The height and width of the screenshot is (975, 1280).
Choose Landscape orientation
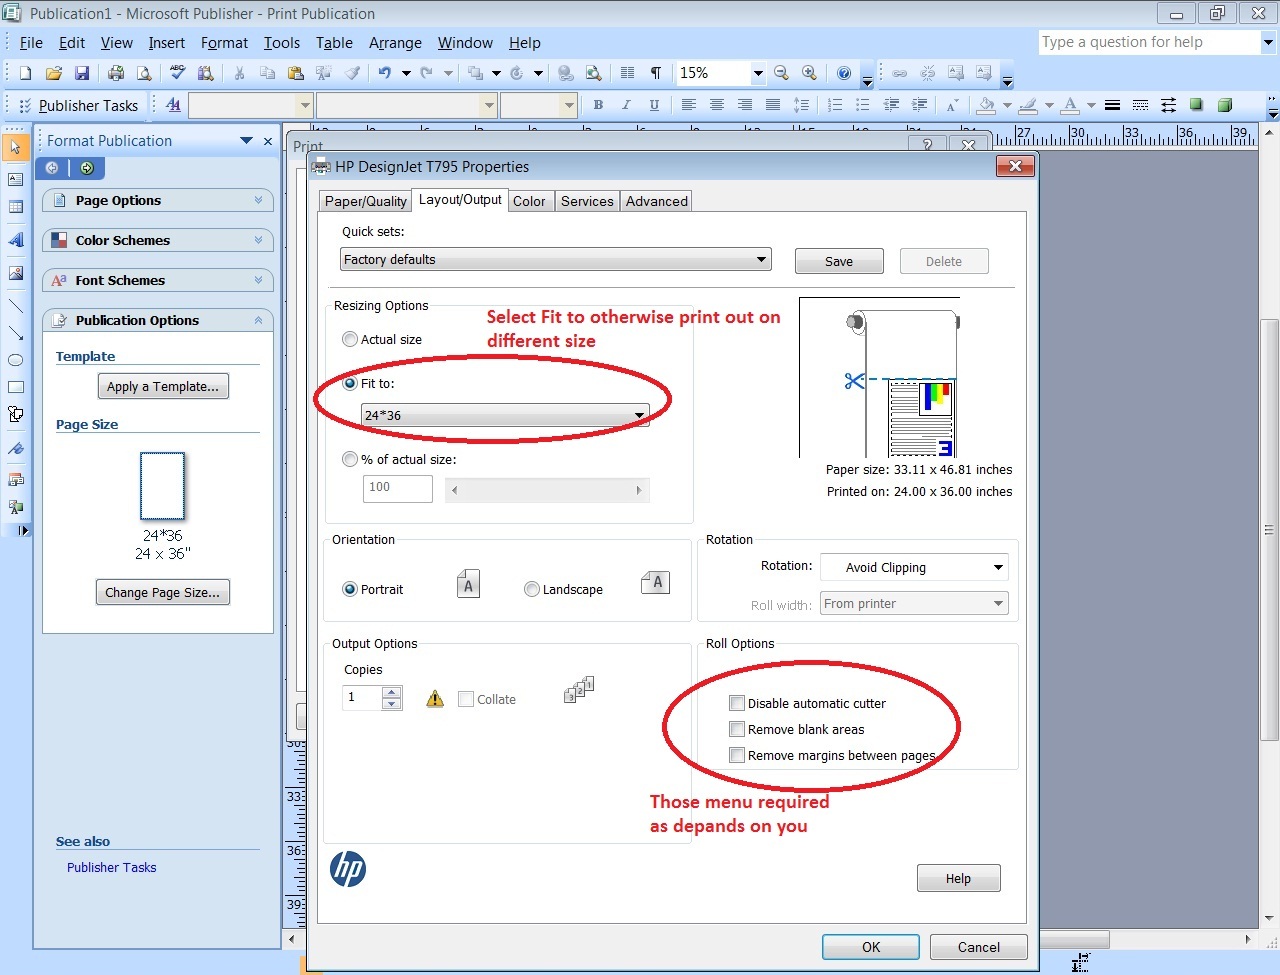[532, 589]
